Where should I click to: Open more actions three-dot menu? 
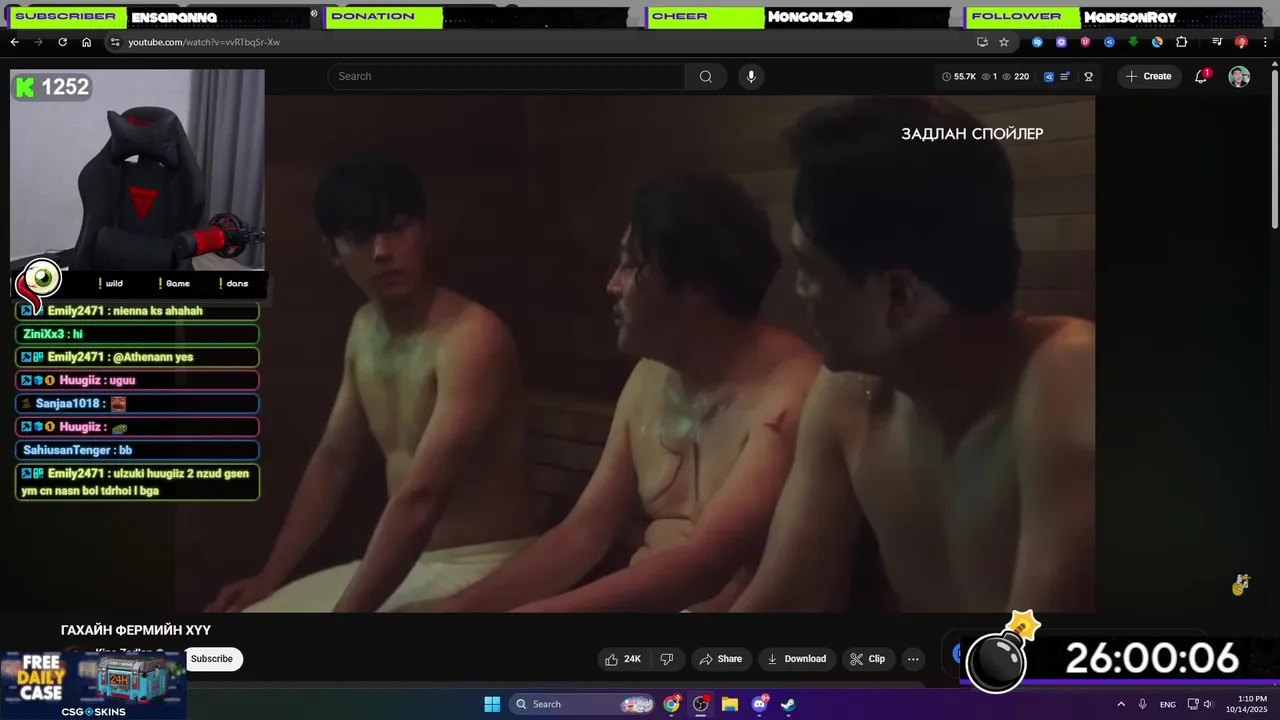(913, 659)
